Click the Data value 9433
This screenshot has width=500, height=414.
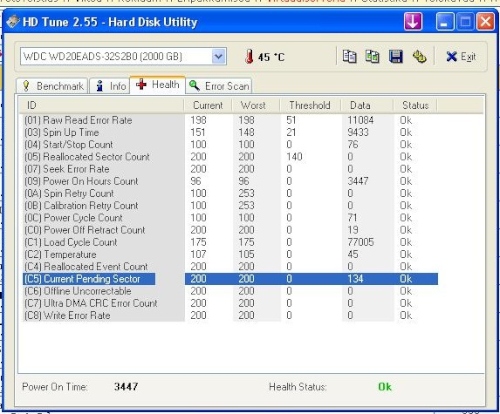click(358, 132)
